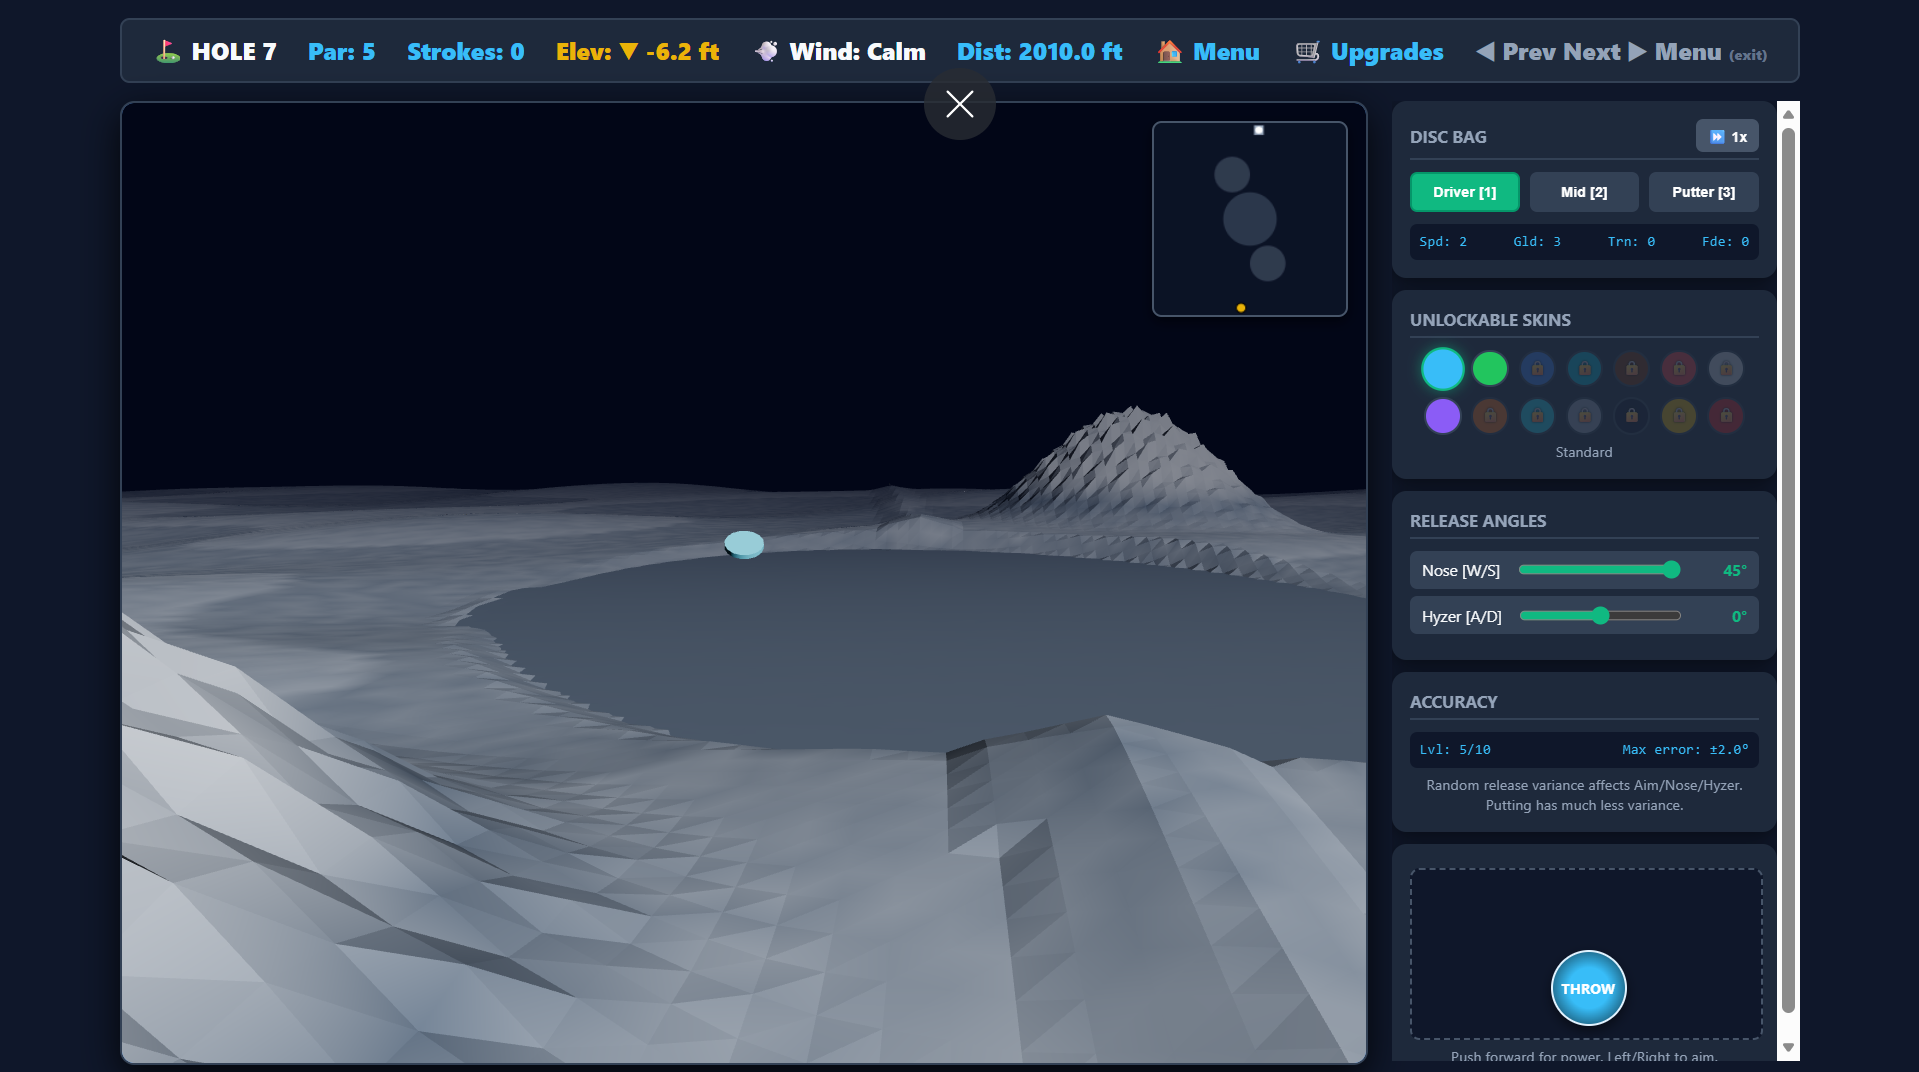
Task: Click the "Strokes: 0" counter
Action: 465,52
